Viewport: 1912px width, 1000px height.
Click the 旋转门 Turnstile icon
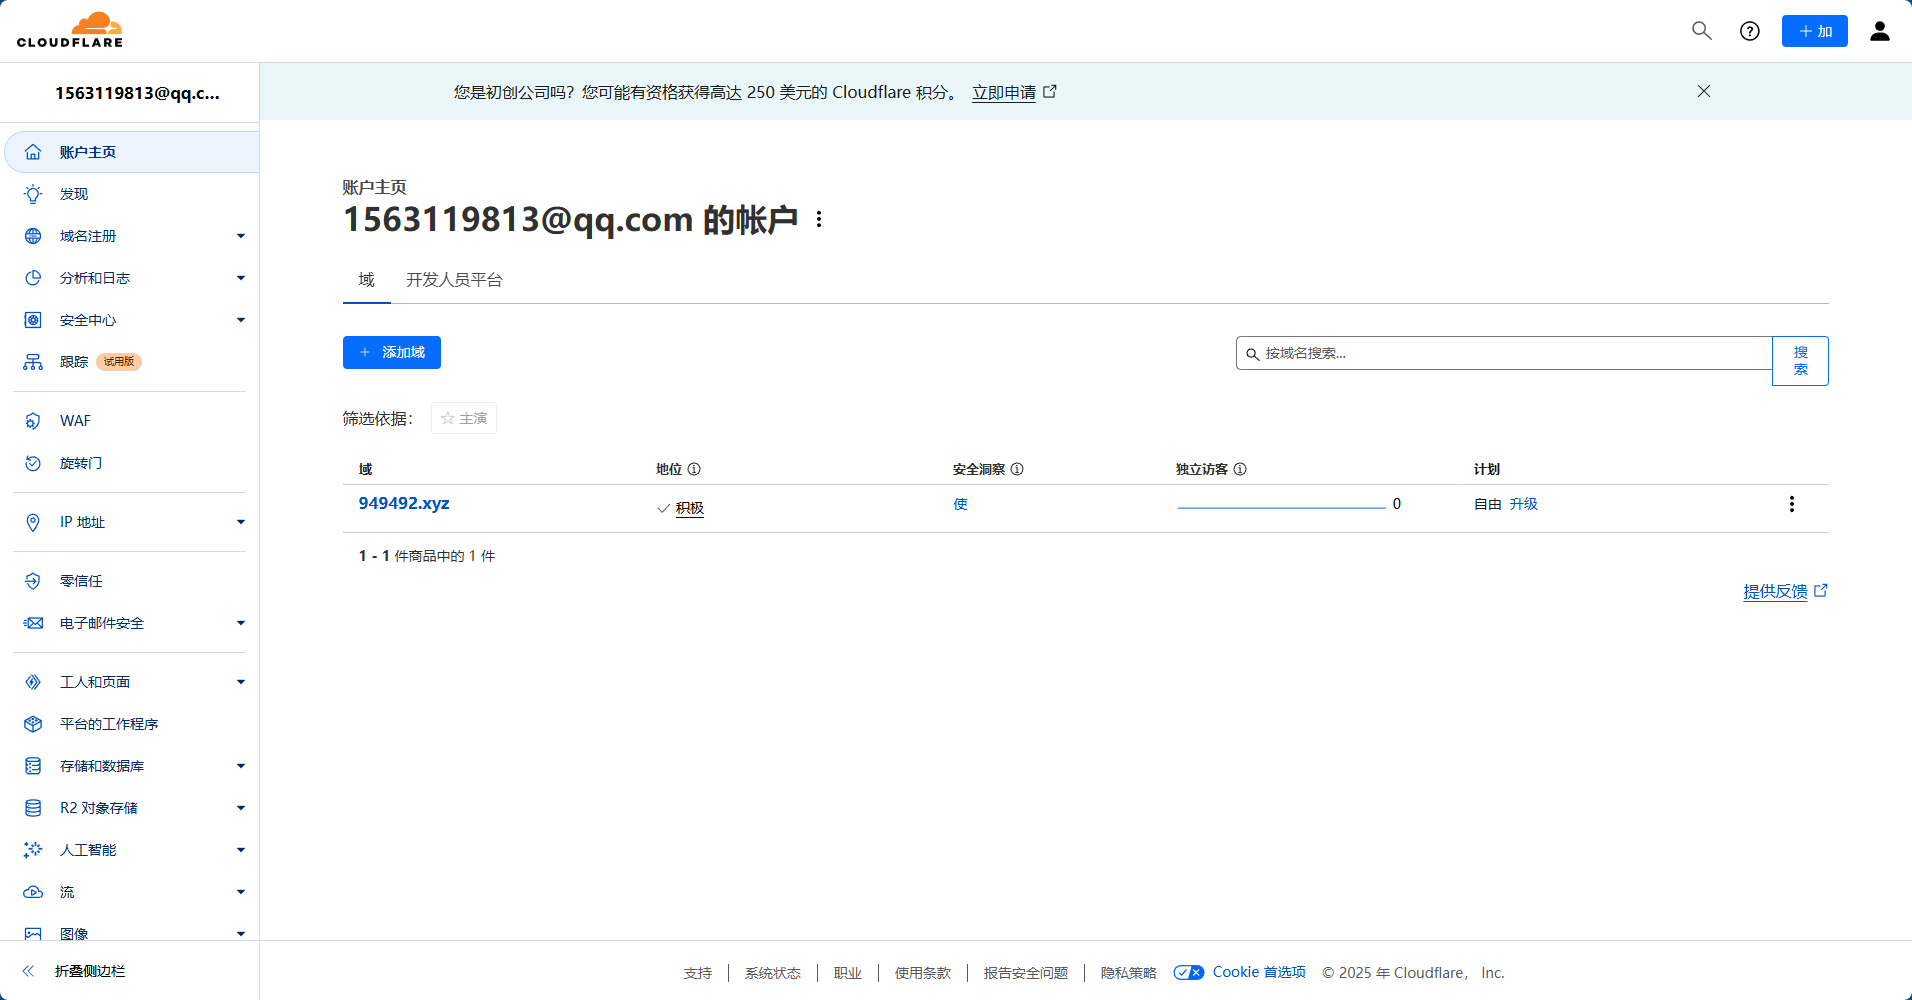[x=33, y=463]
